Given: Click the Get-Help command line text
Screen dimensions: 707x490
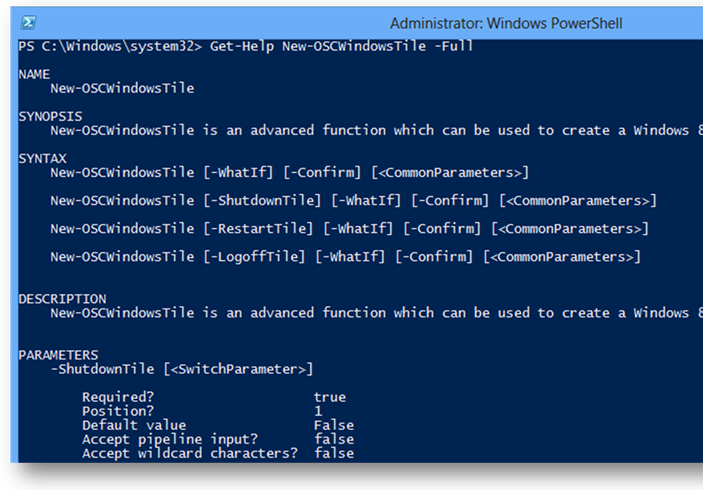Looking at the screenshot, I should coord(341,46).
